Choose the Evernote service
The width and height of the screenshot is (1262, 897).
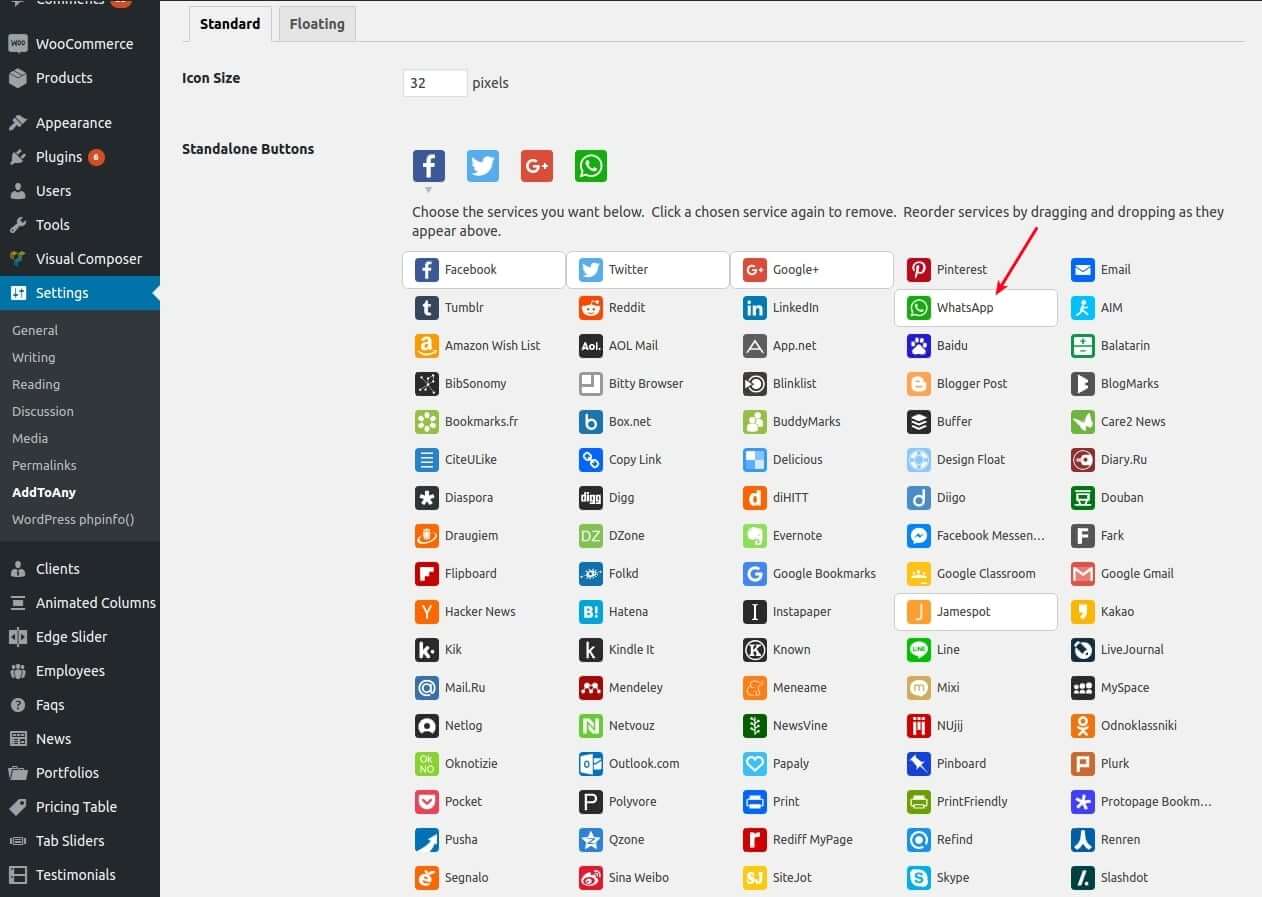811,536
